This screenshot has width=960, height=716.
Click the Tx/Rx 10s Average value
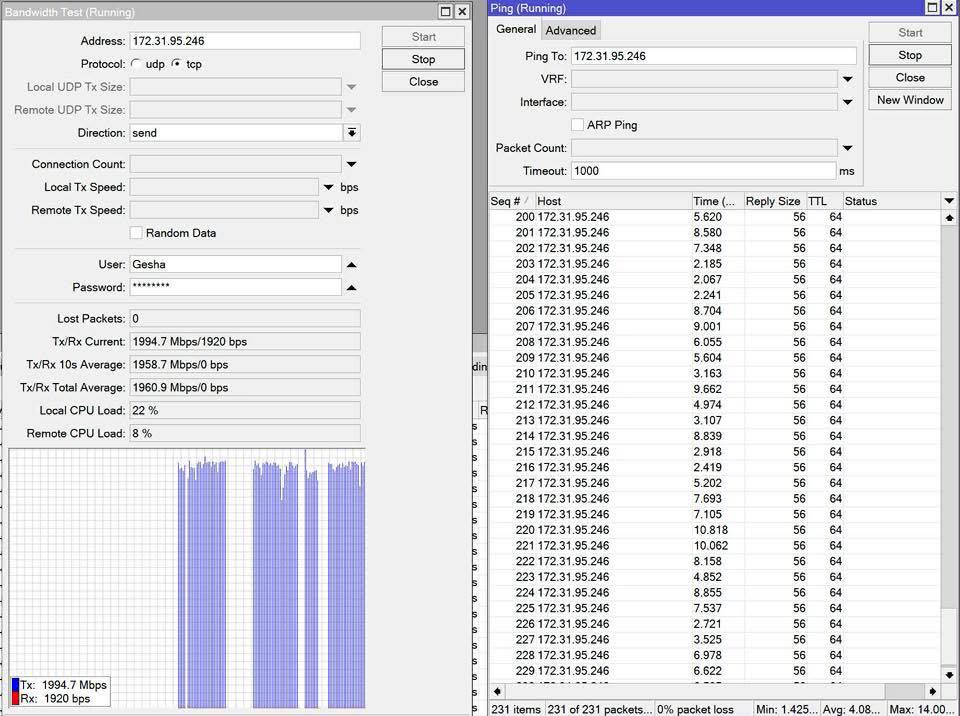point(245,364)
